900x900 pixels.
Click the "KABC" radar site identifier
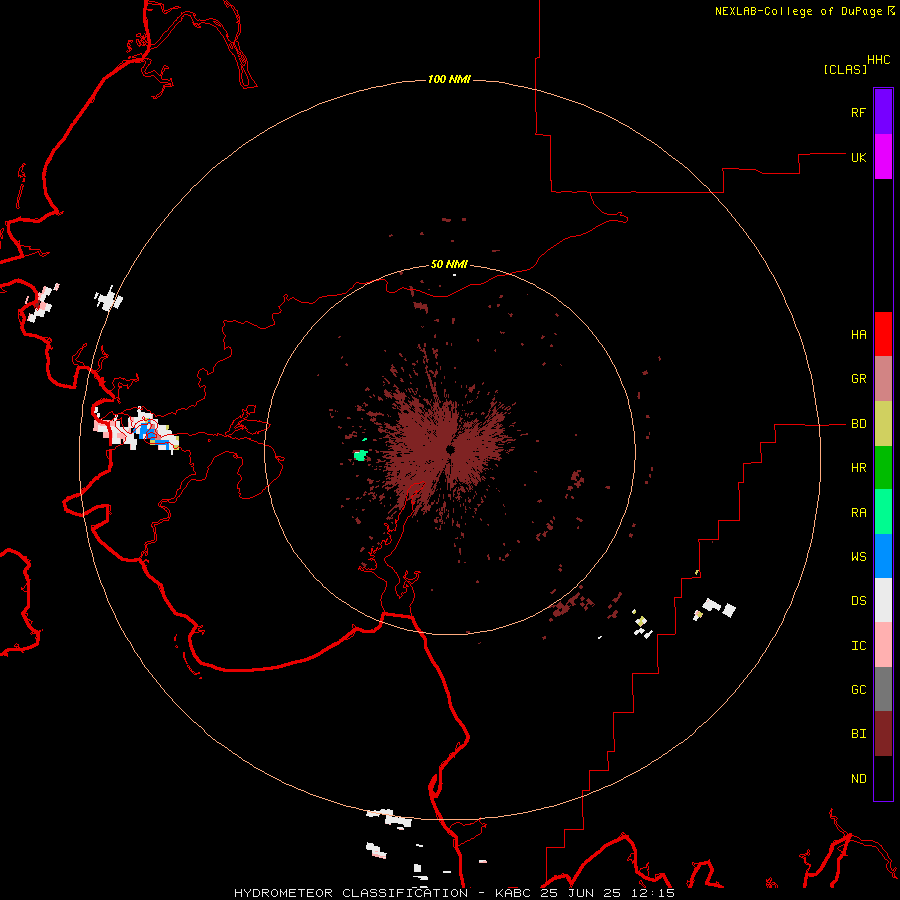(x=514, y=893)
